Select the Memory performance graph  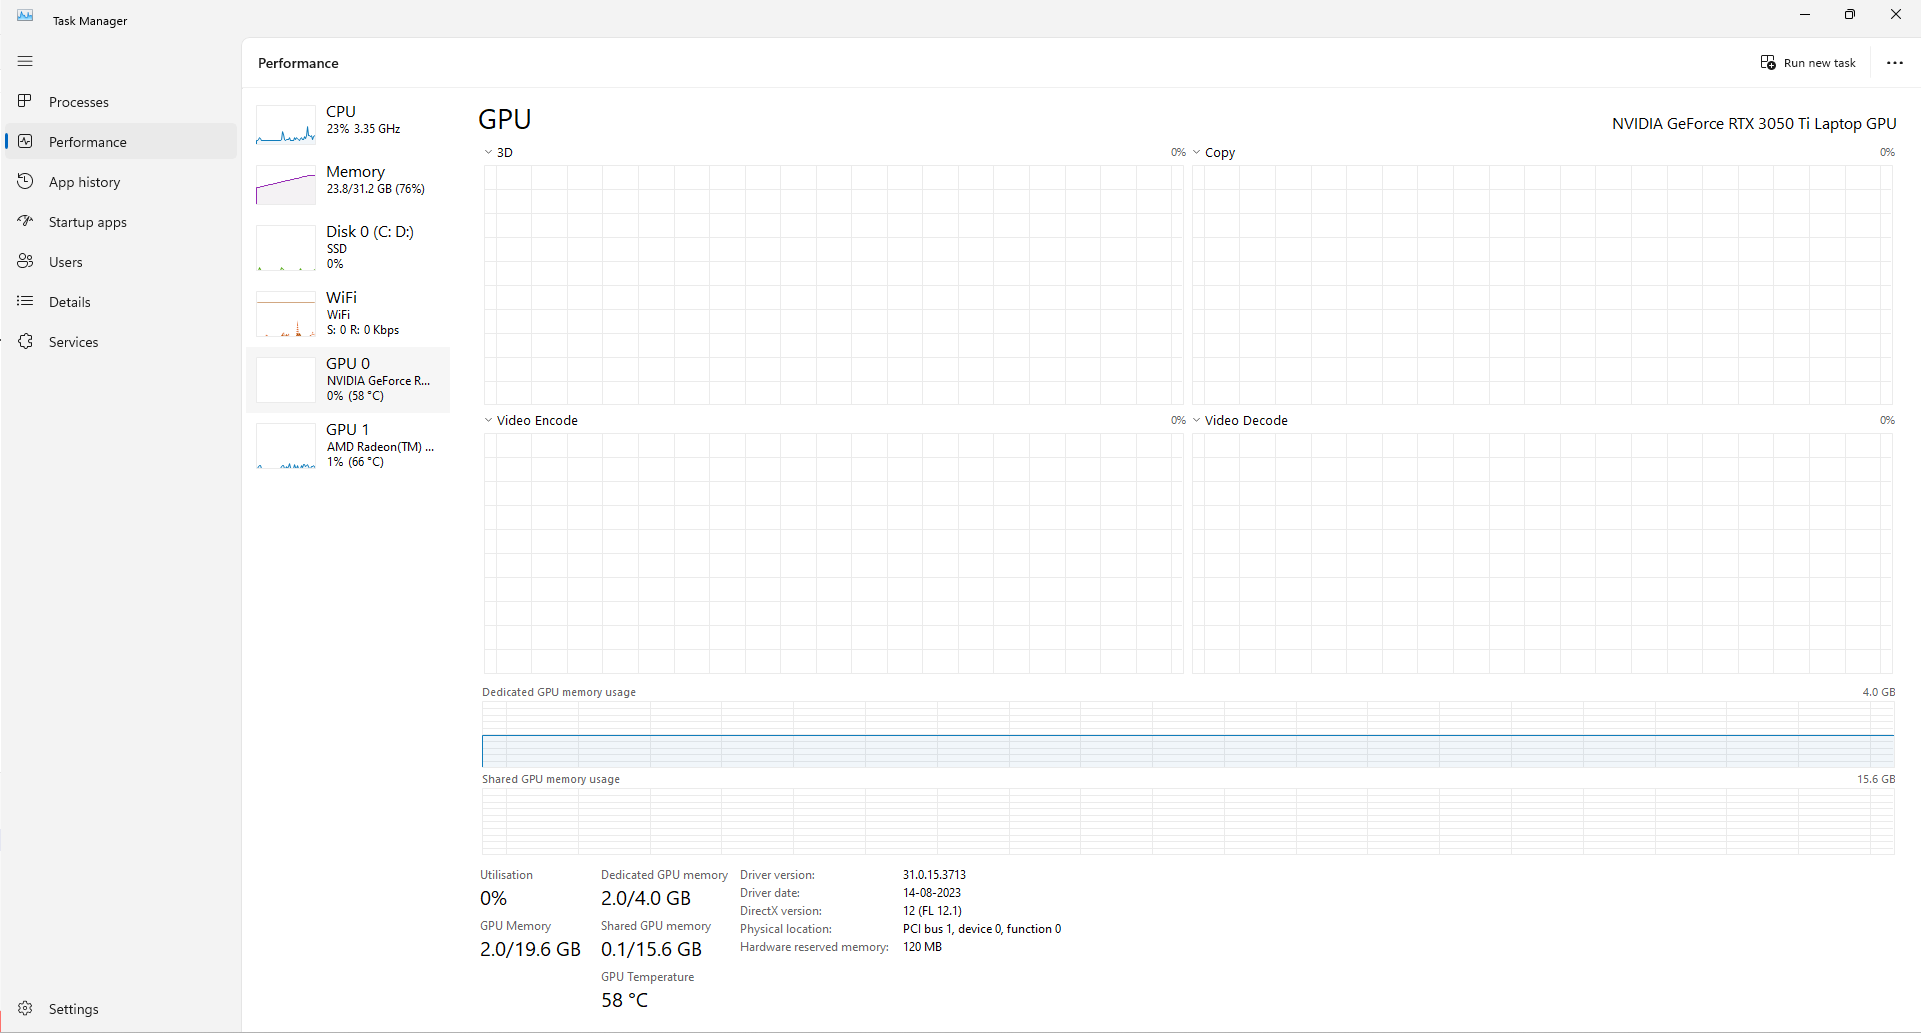click(348, 183)
